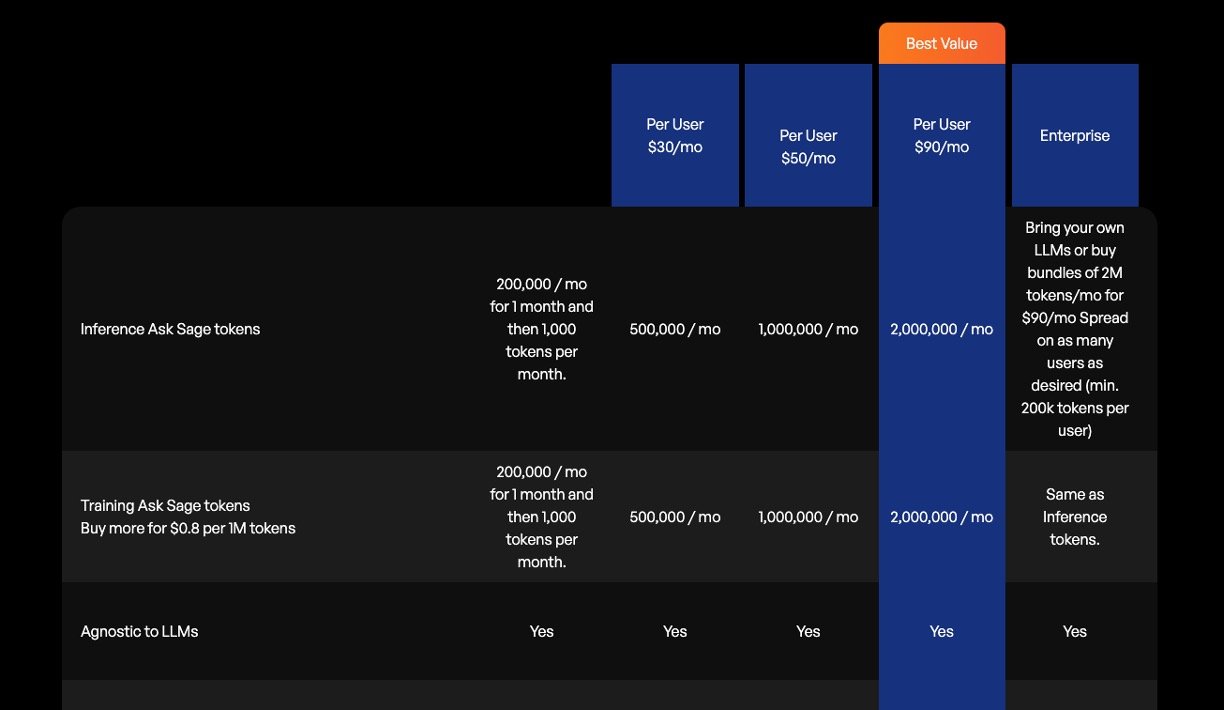Click 2,000,000 / mo in the Training row
This screenshot has height=710, width=1224.
click(x=941, y=517)
